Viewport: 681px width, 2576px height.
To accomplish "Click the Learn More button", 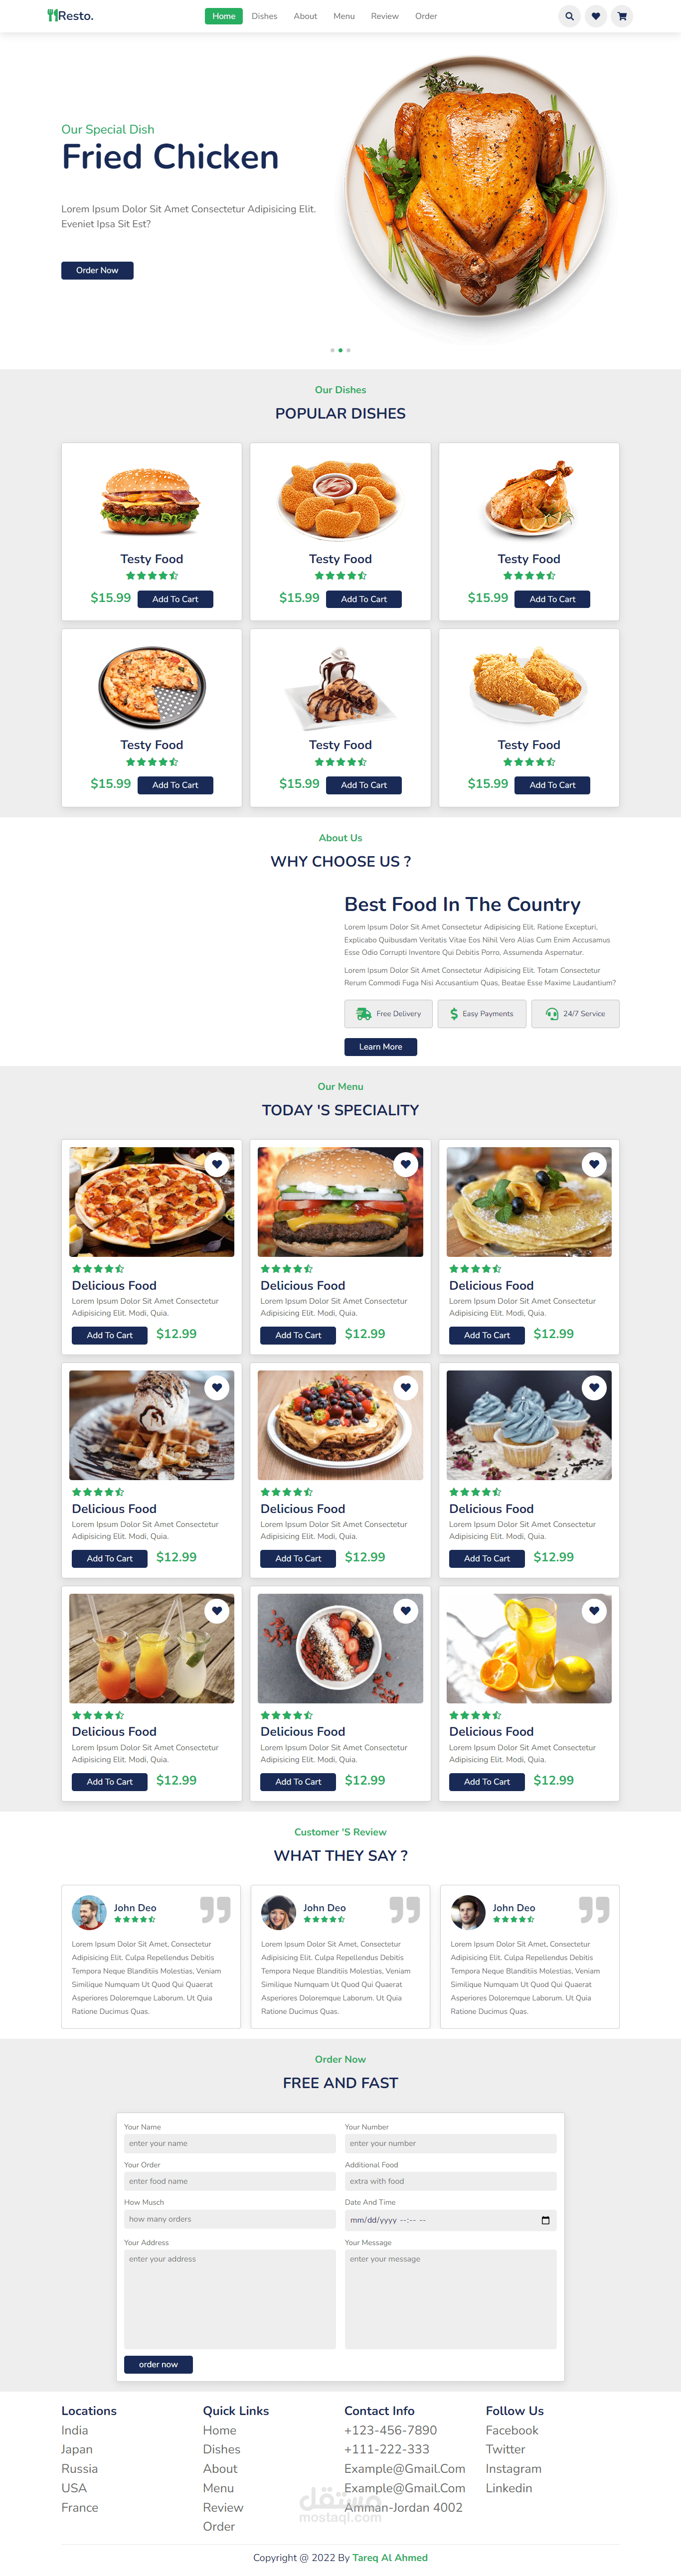I will tap(381, 1047).
